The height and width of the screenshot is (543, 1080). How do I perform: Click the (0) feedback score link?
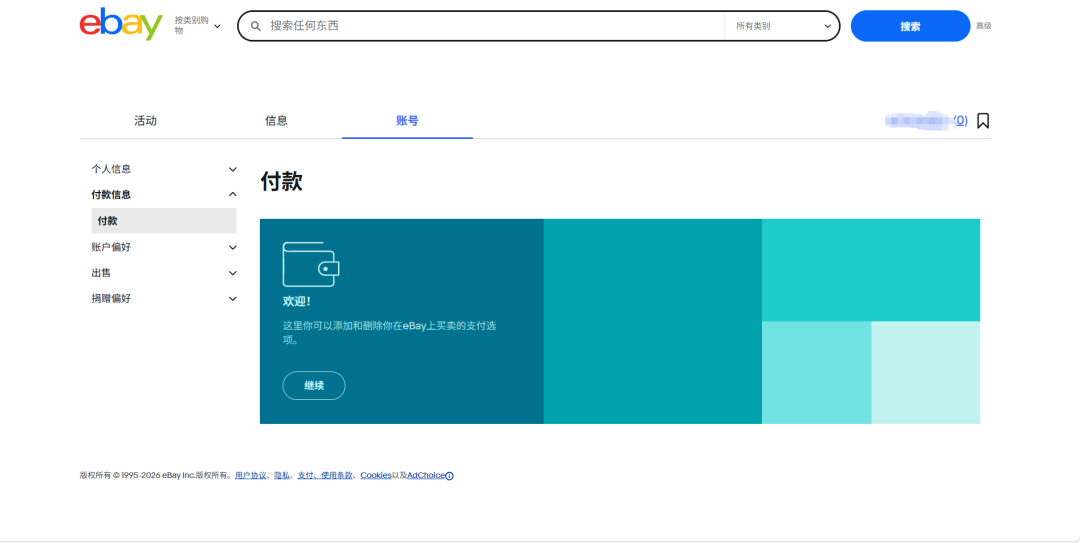click(x=960, y=121)
